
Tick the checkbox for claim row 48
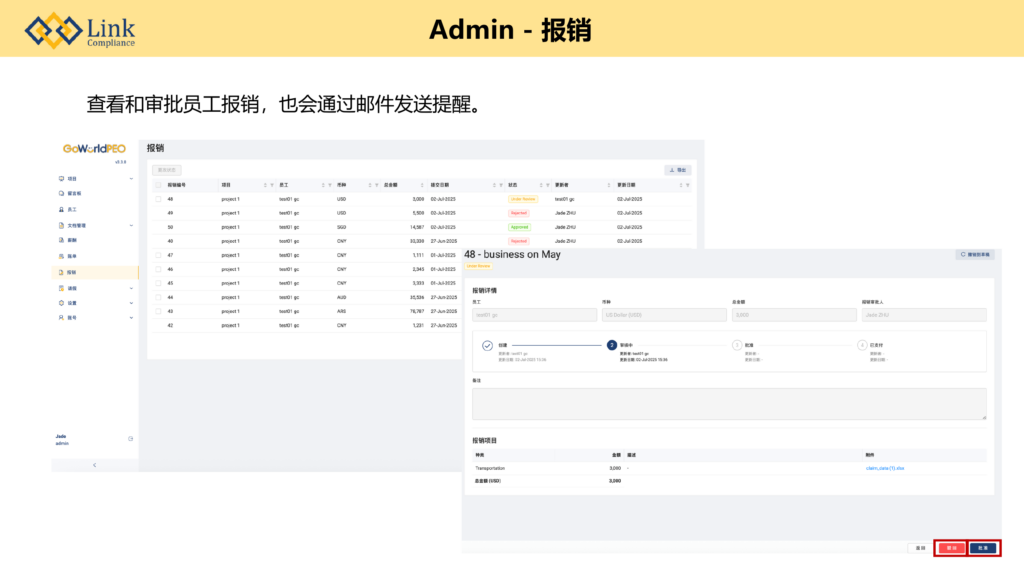click(158, 199)
